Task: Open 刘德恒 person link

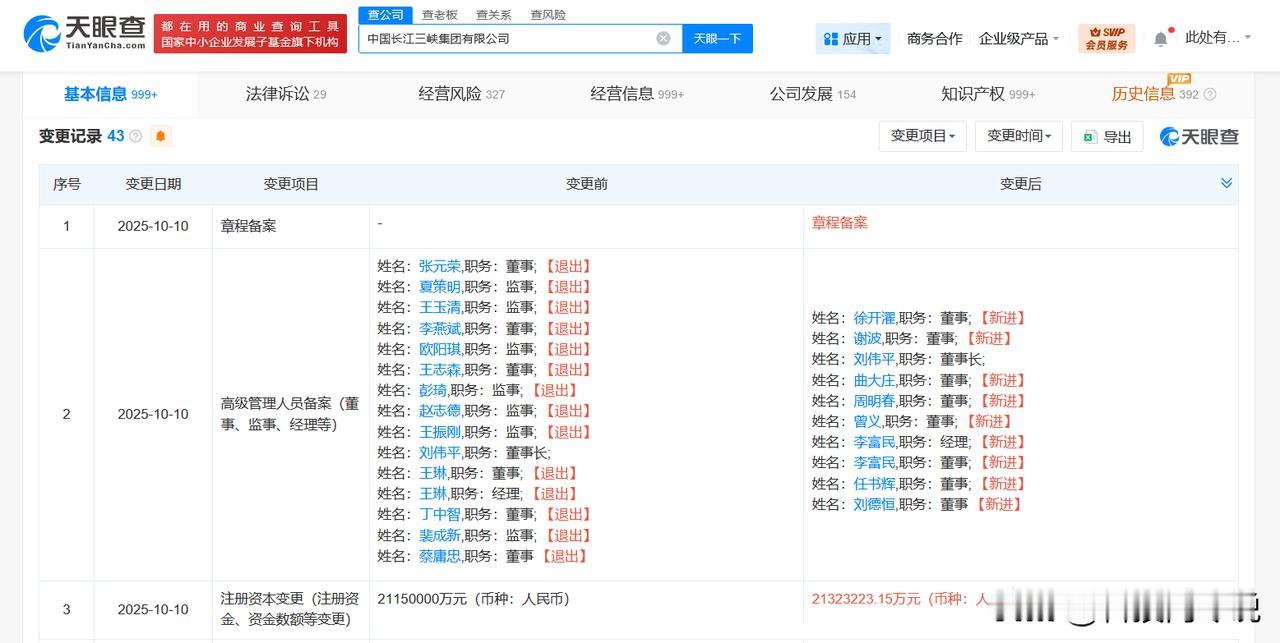Action: [x=874, y=504]
